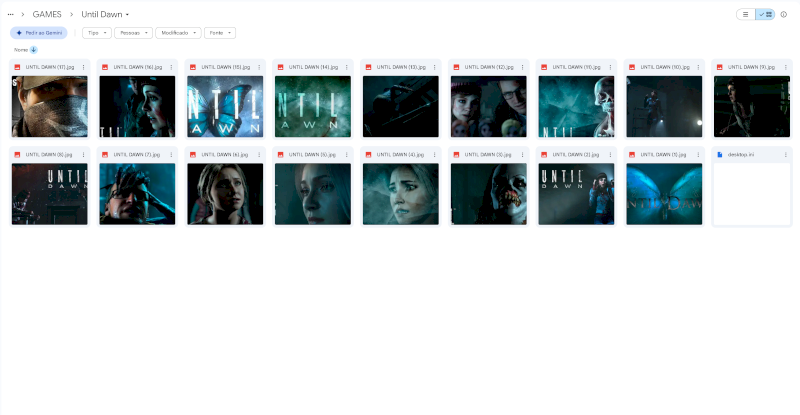This screenshot has height=415, width=800.
Task: Open more options for UNTIL DAWN (13).jpg
Action: [x=435, y=67]
